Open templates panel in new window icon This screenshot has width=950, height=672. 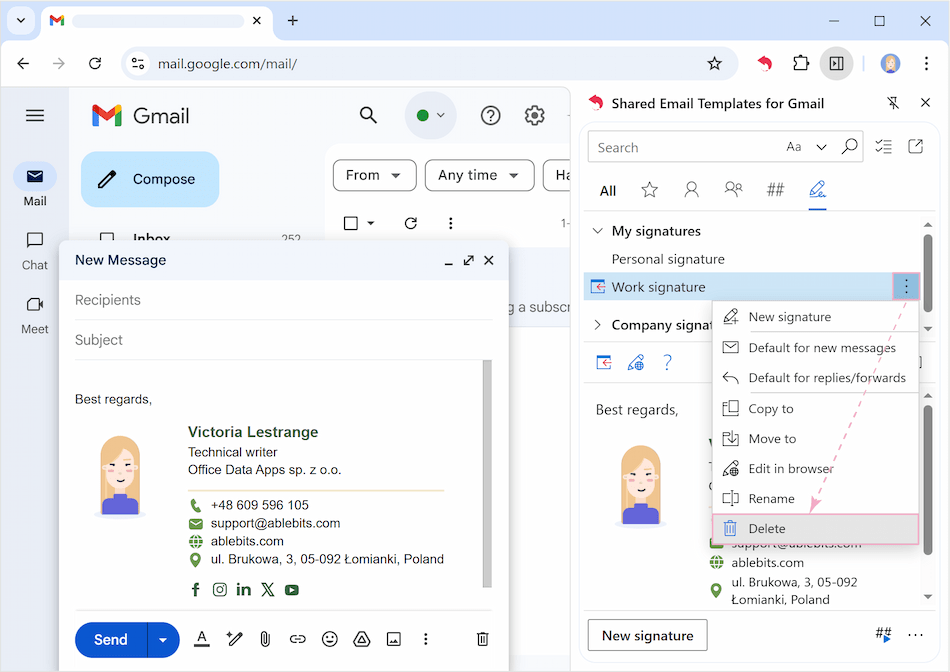tap(915, 146)
